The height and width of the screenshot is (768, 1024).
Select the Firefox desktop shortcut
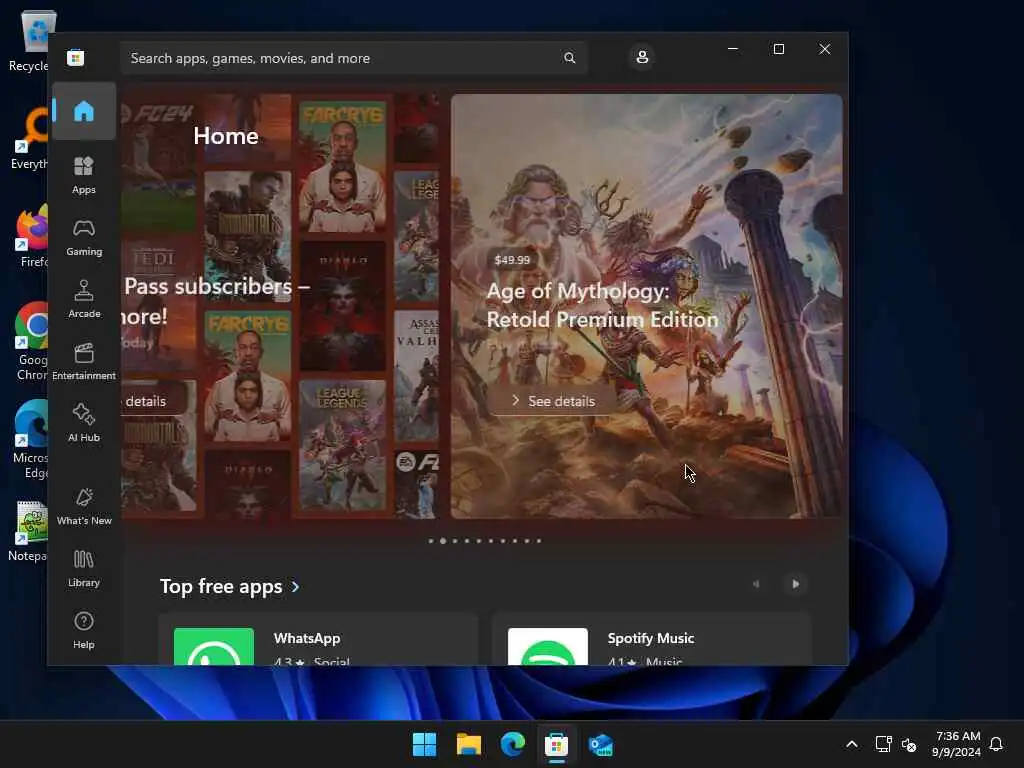pos(31,236)
